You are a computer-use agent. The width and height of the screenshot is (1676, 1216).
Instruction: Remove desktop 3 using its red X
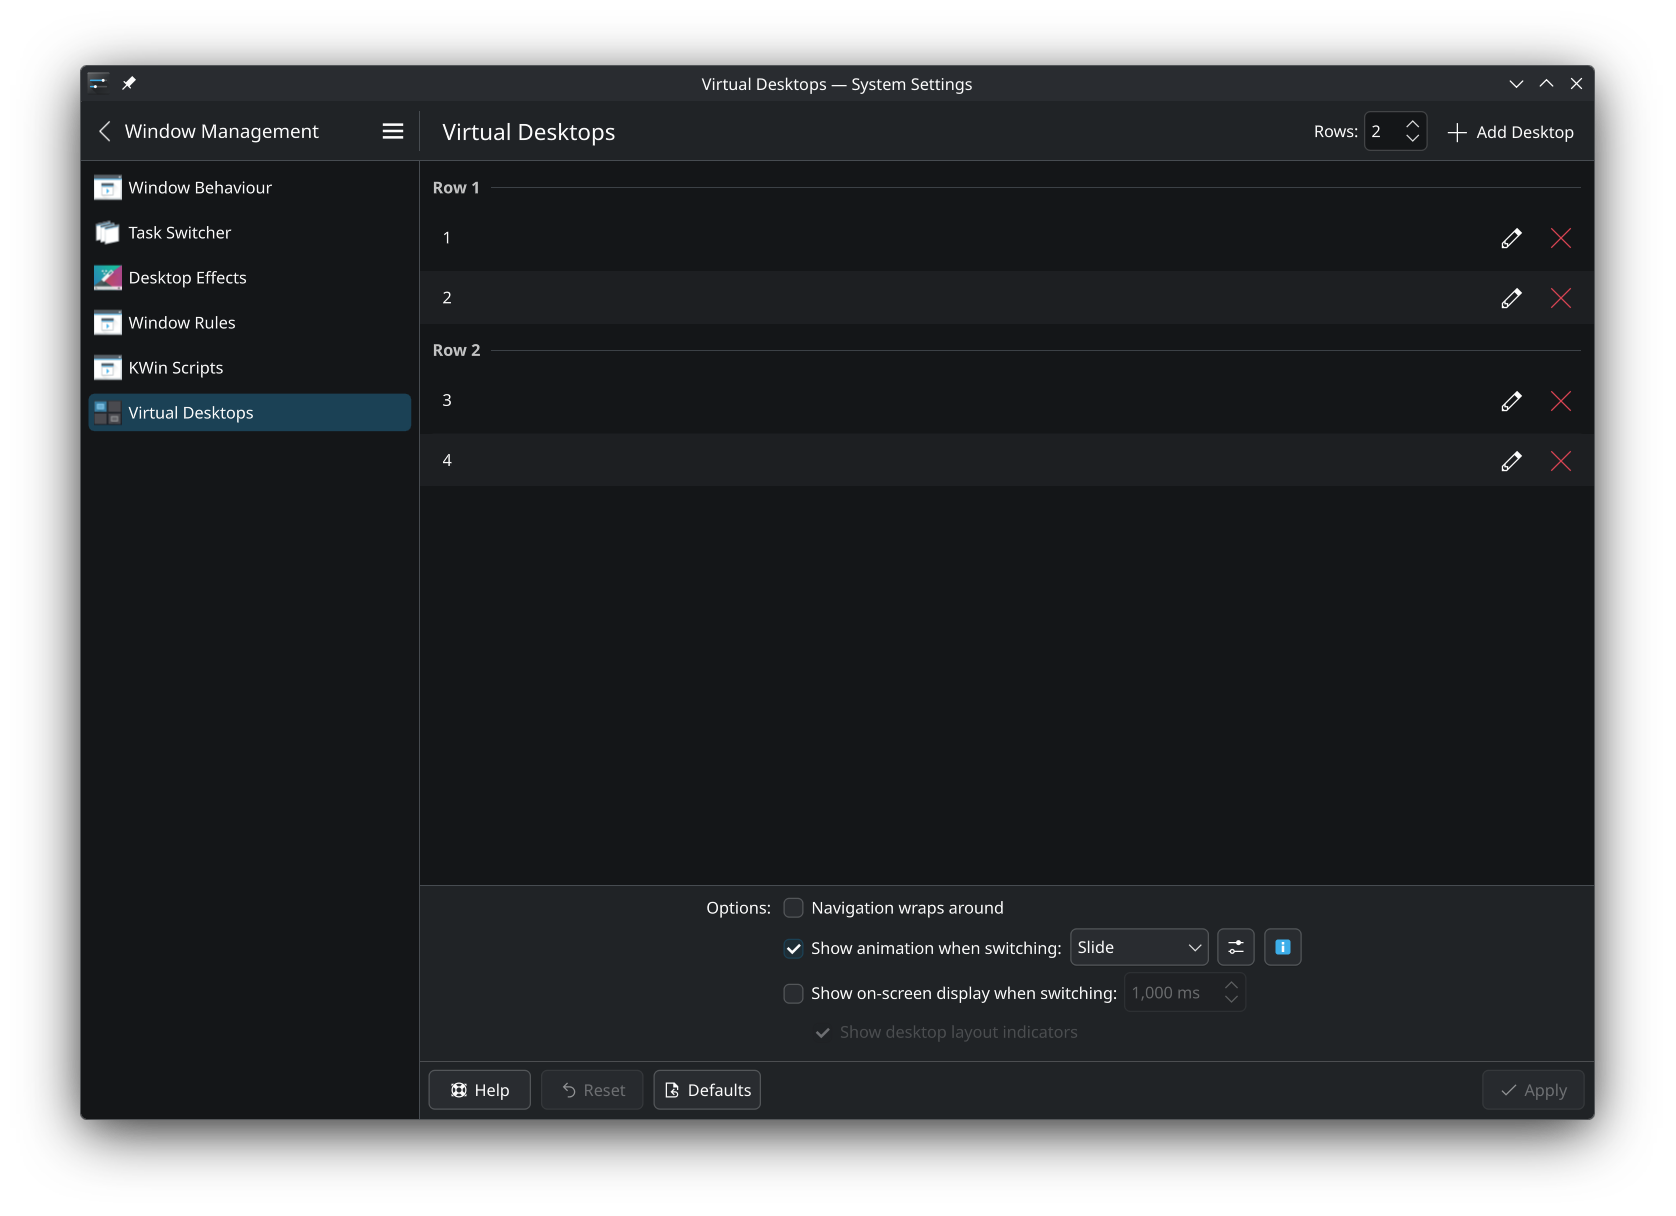click(1560, 401)
